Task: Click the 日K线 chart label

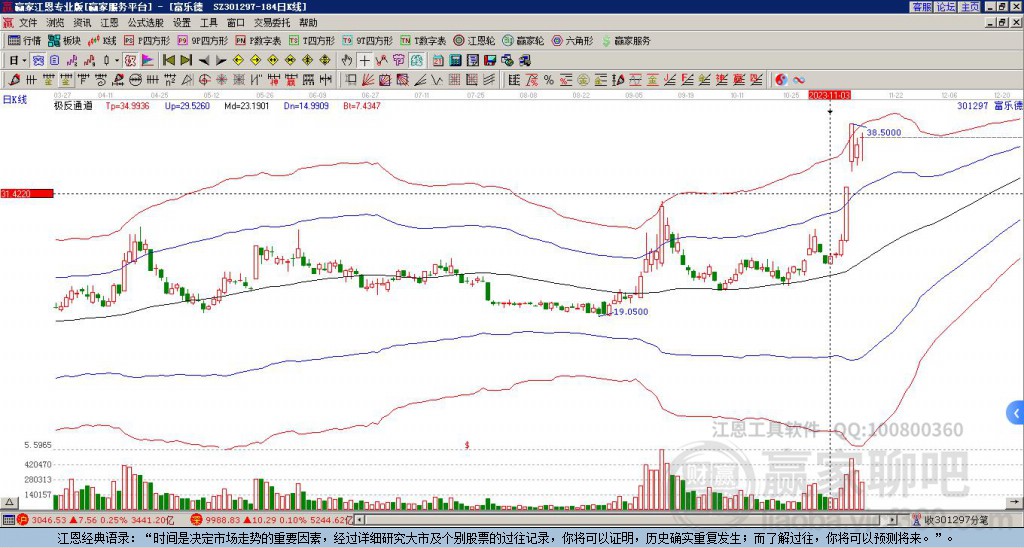Action: (x=15, y=100)
